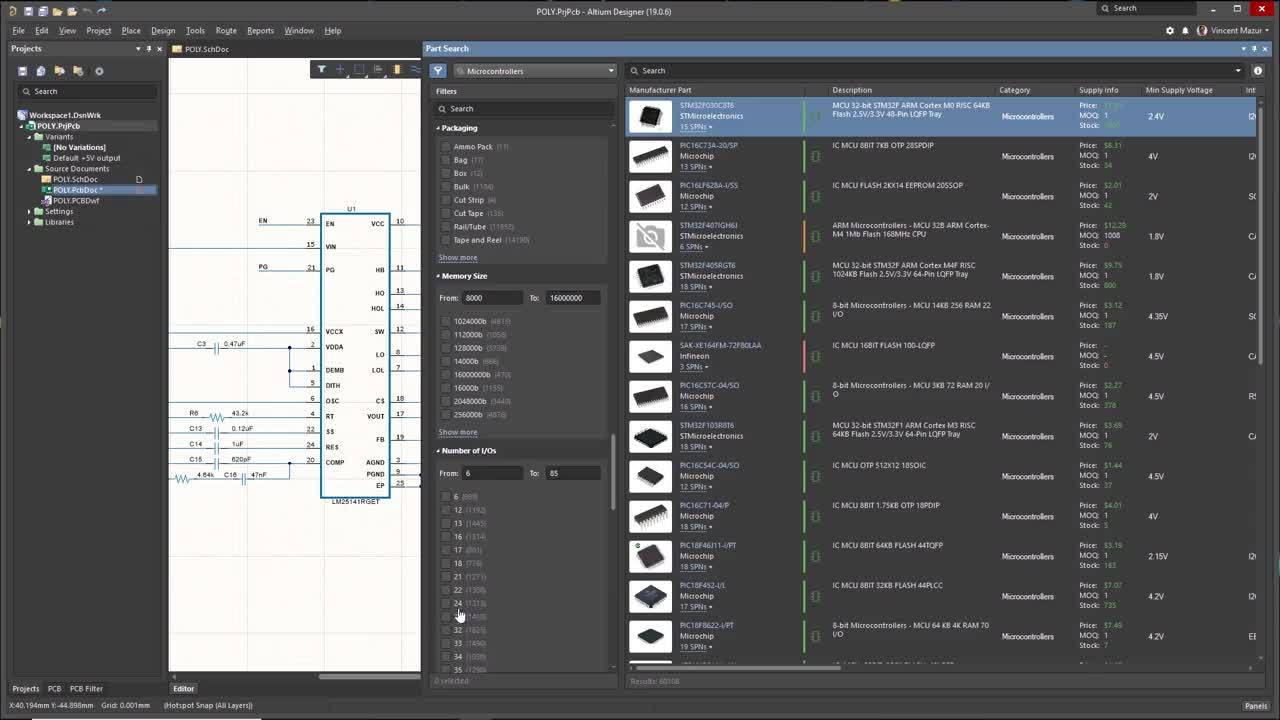Click the notifications bell icon
This screenshot has width=1280, height=720.
(x=1185, y=31)
